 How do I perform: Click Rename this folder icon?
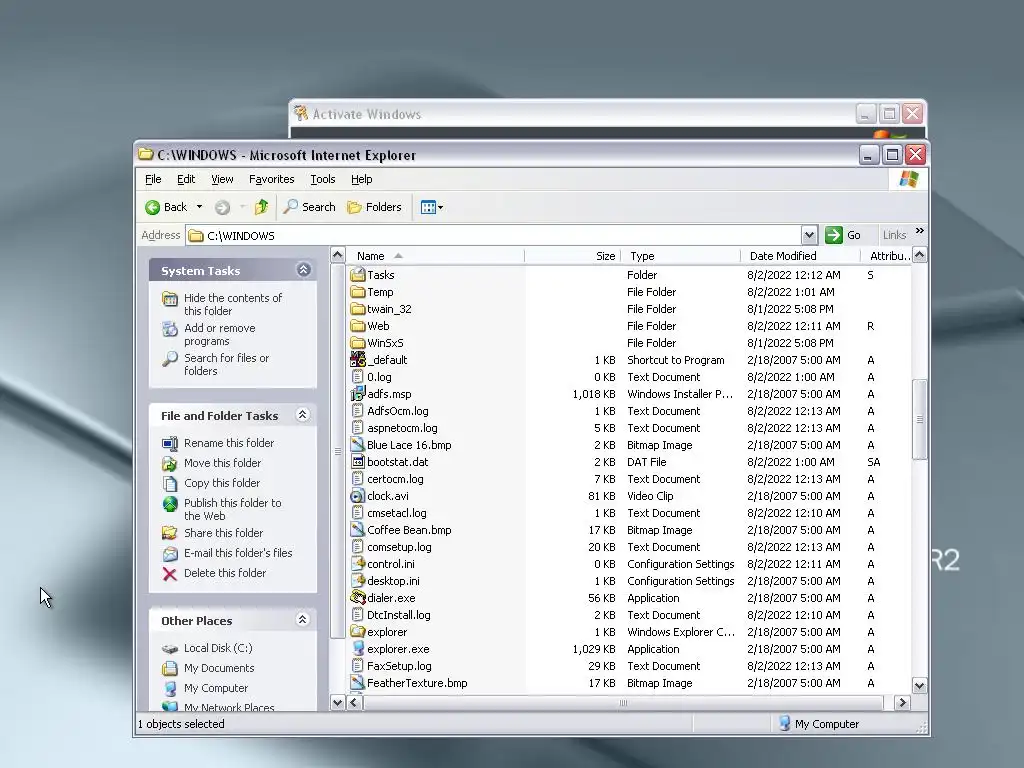[x=170, y=443]
